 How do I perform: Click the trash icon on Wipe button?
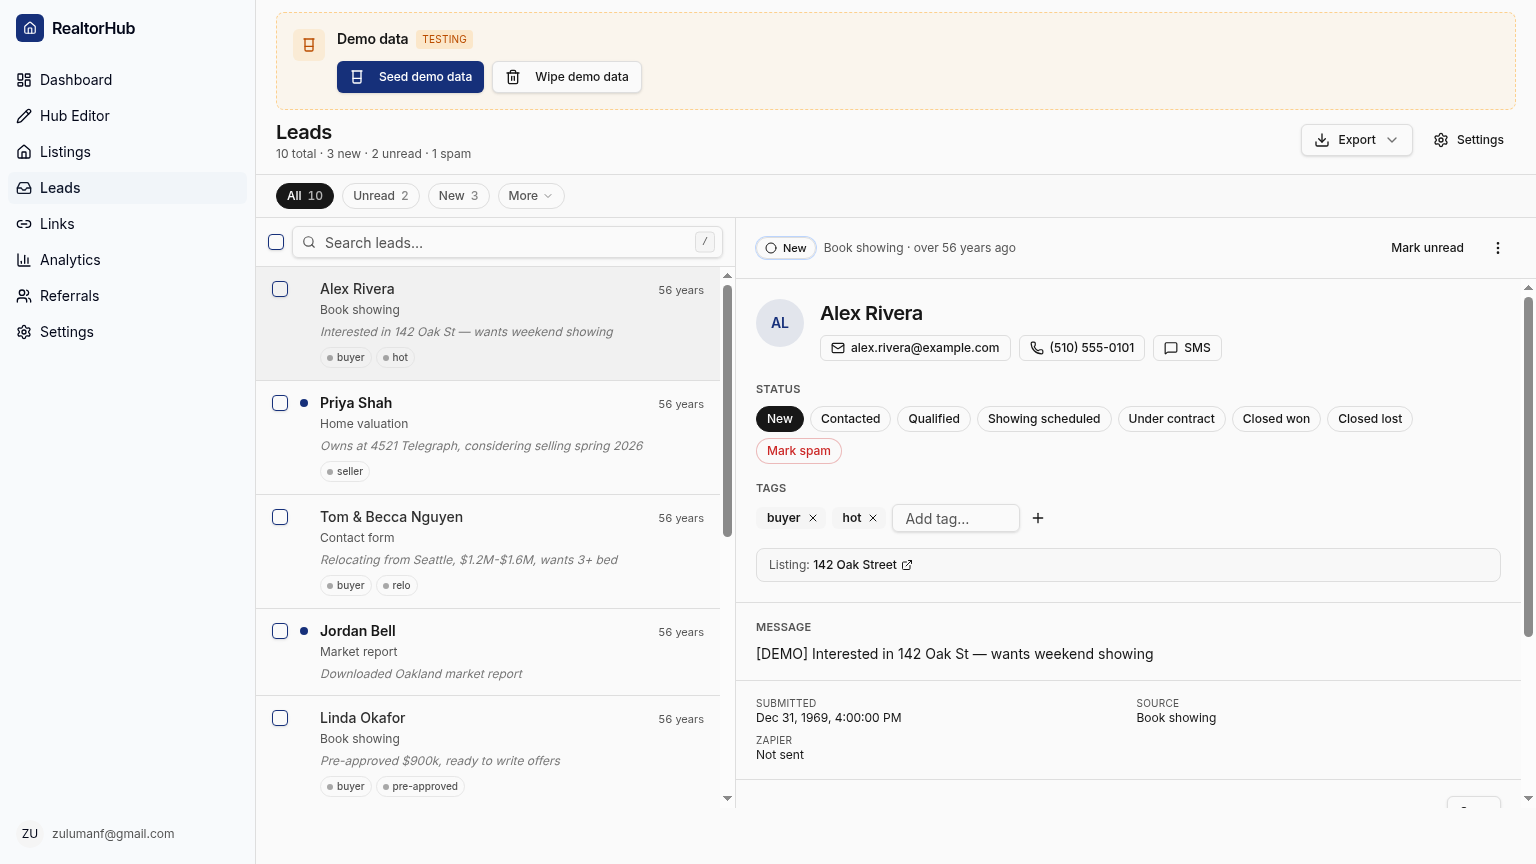click(513, 77)
